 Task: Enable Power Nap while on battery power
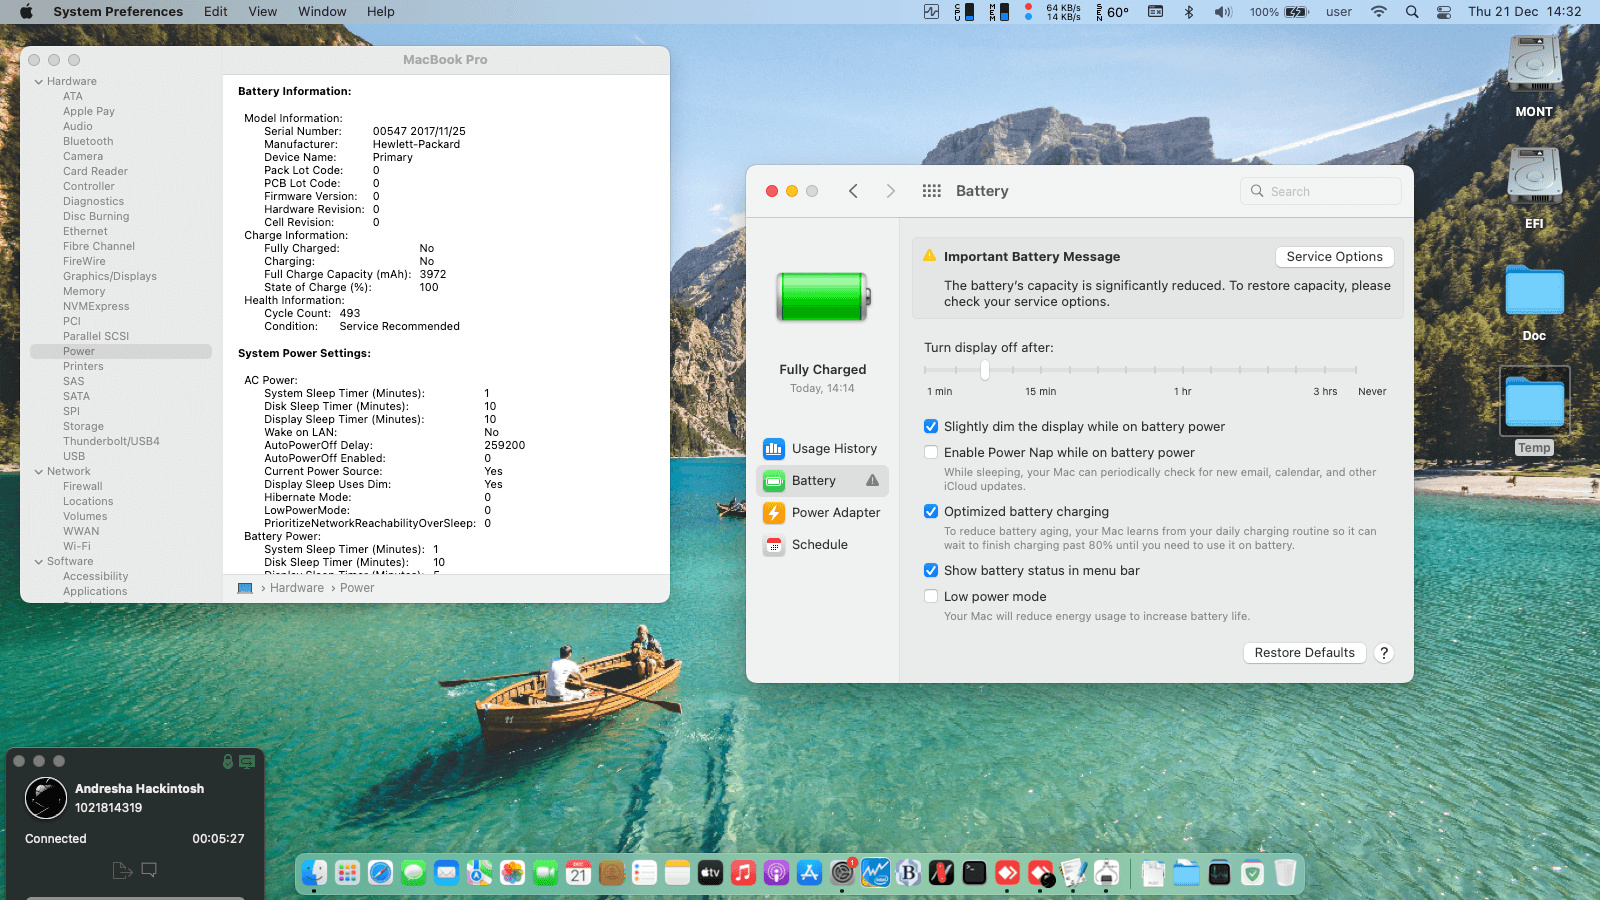coord(931,453)
